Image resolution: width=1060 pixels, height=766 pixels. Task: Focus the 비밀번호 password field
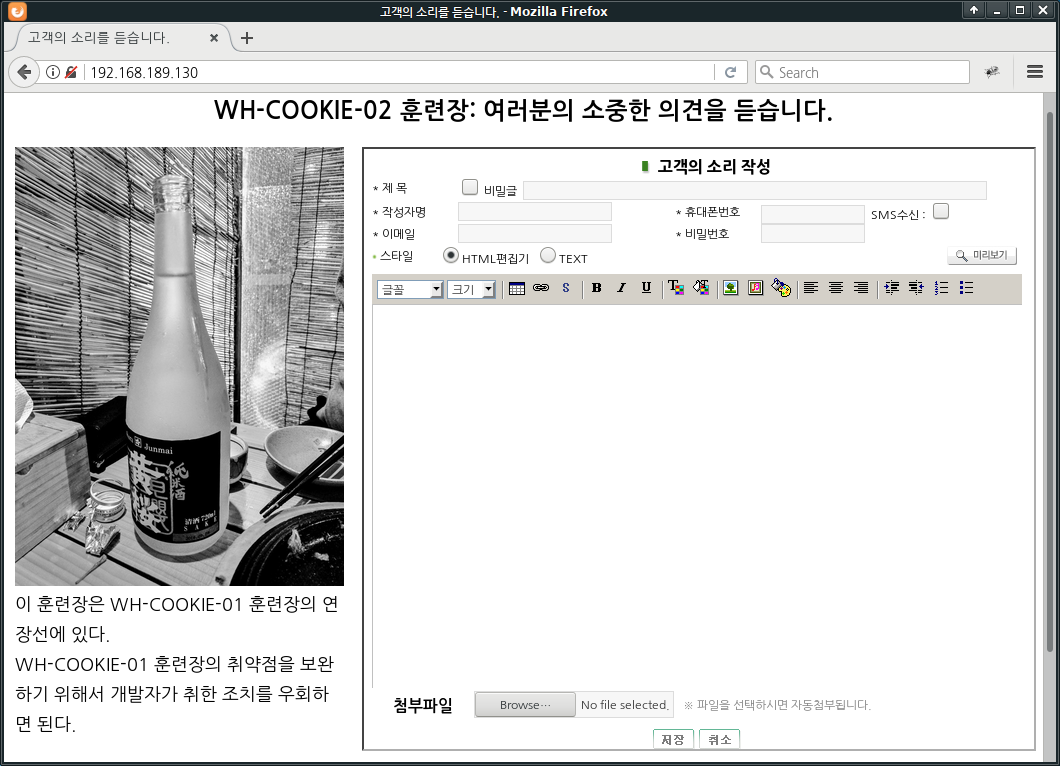click(x=813, y=233)
